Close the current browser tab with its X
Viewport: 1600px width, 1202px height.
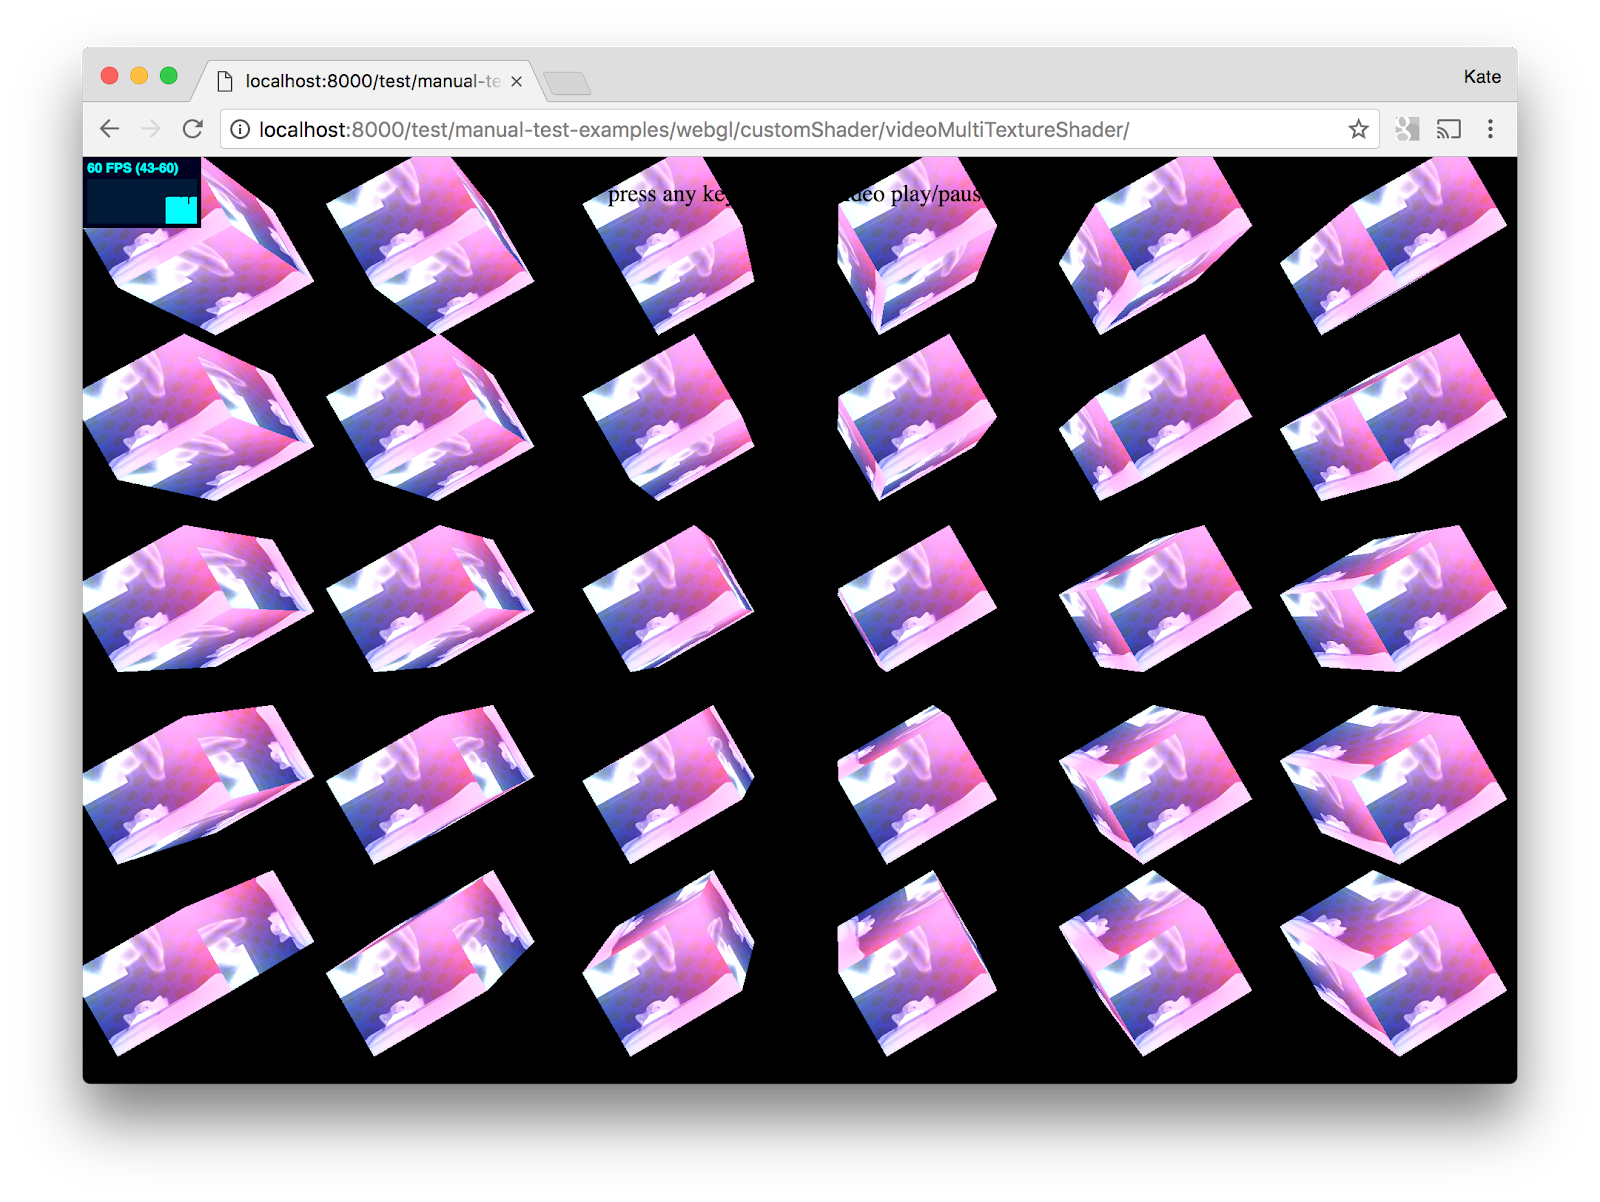[516, 82]
